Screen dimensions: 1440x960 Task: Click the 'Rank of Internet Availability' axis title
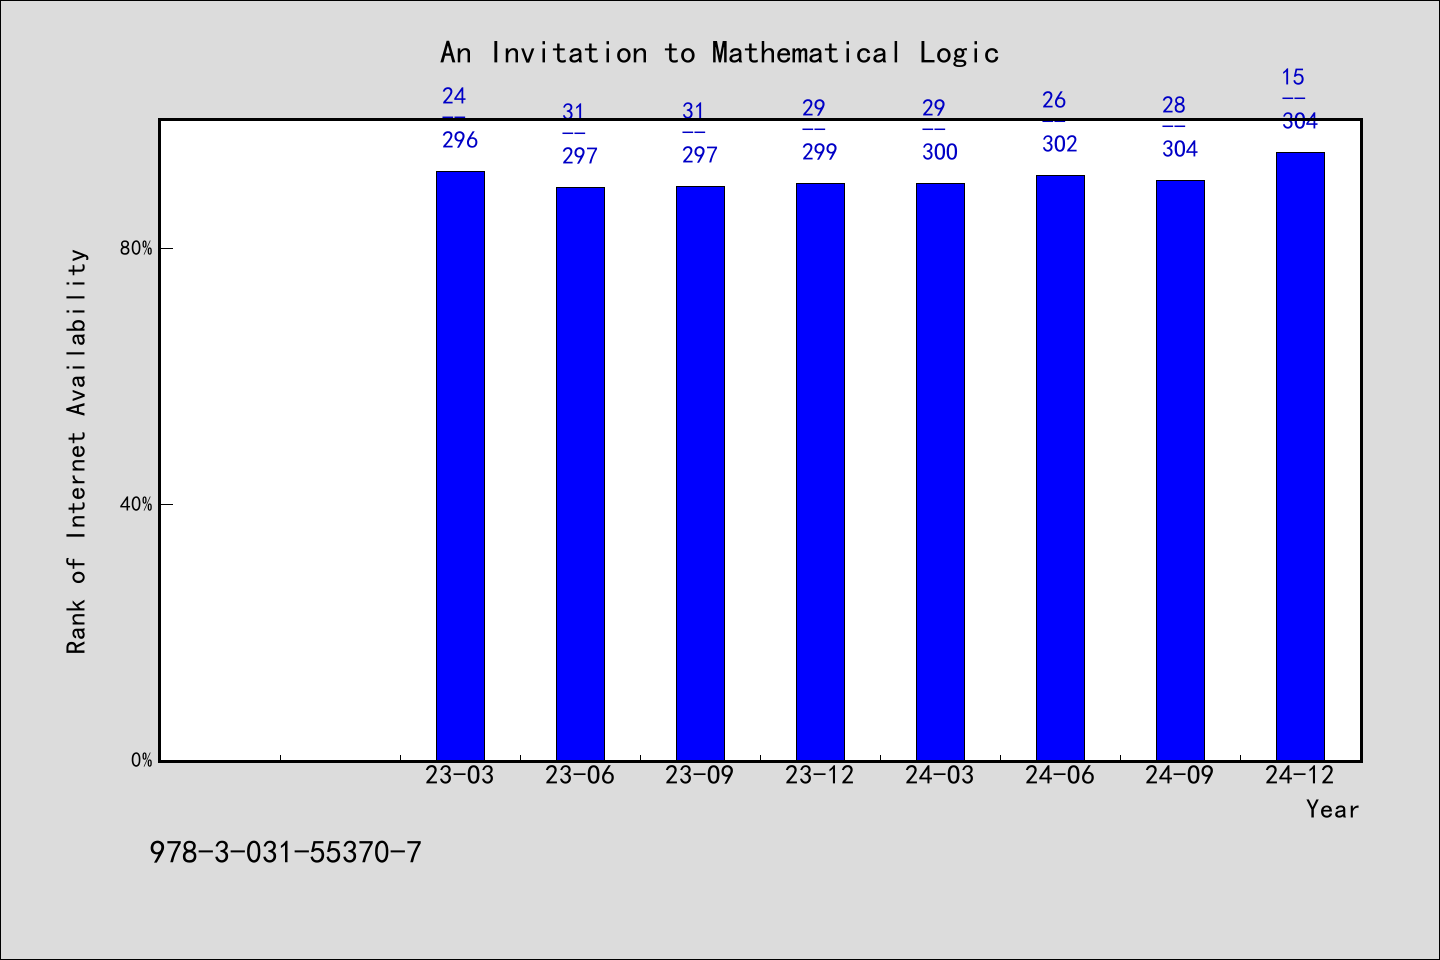coord(77,451)
